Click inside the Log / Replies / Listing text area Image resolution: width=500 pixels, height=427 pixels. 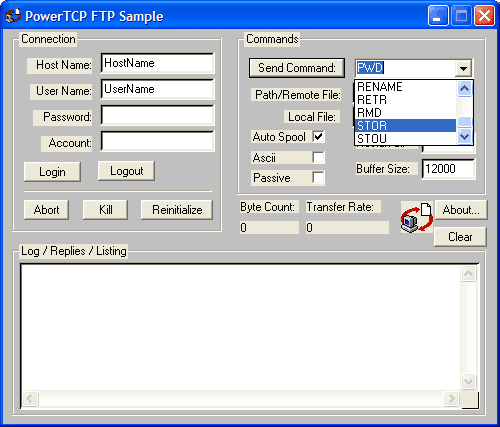[x=241, y=327]
